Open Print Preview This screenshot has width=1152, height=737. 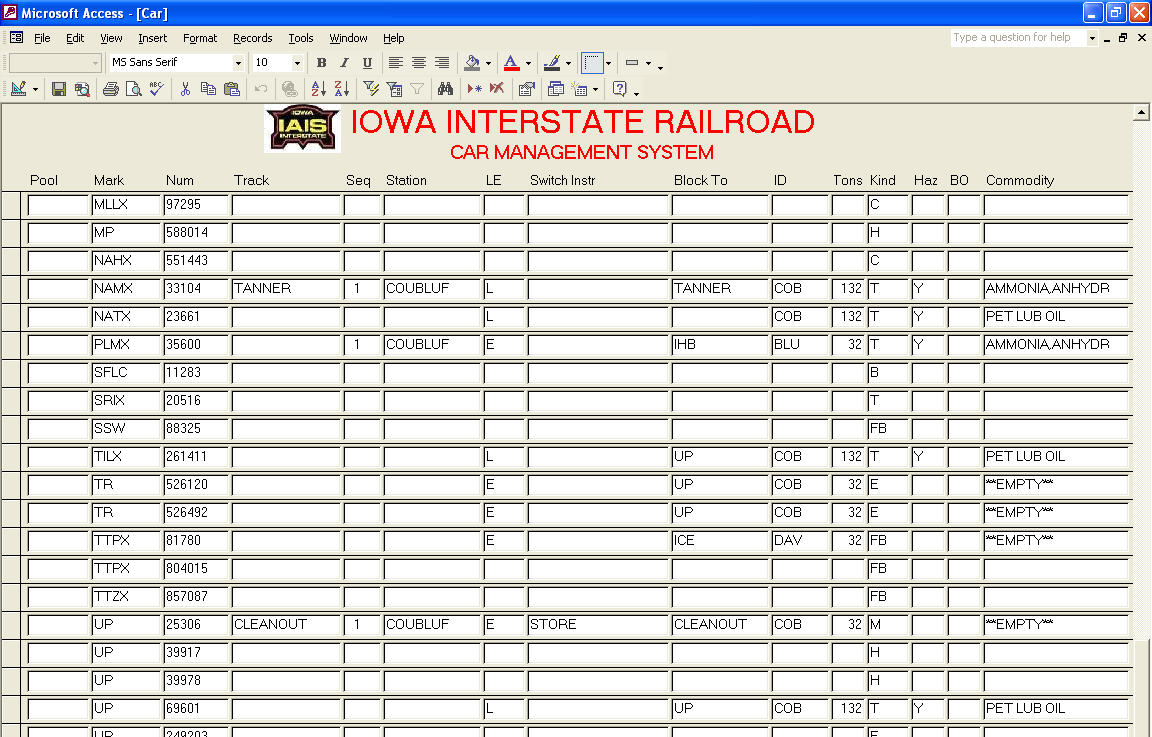(x=133, y=89)
